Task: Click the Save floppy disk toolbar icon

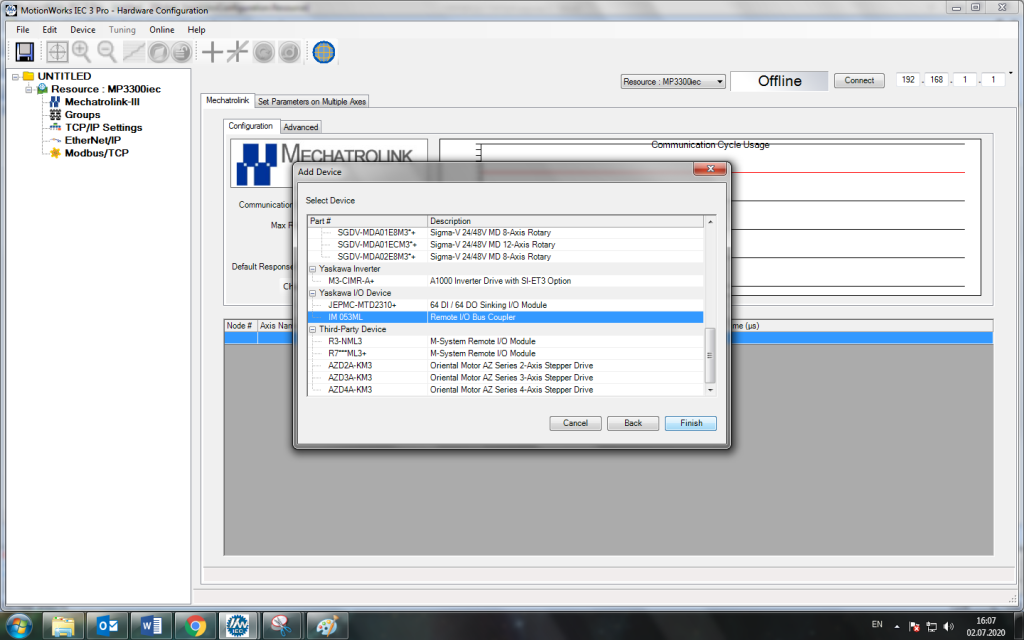Action: (25, 52)
